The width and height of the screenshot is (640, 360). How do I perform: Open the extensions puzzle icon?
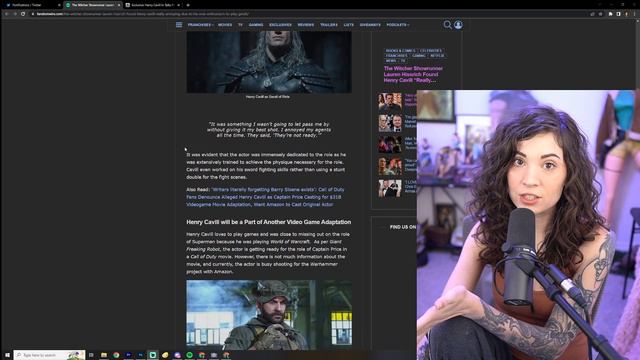click(611, 14)
